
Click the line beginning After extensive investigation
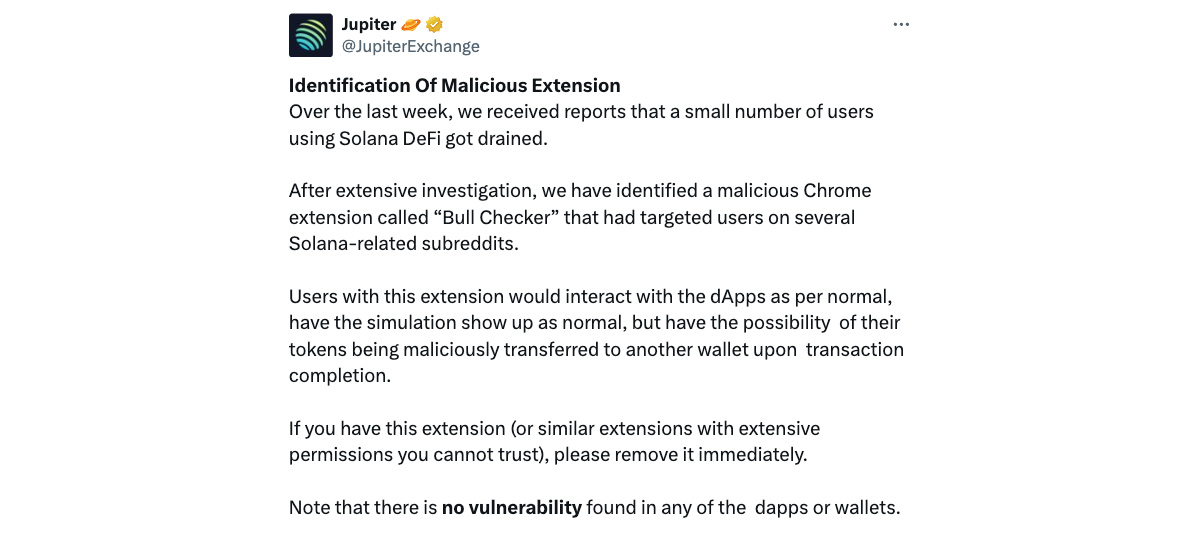[580, 190]
